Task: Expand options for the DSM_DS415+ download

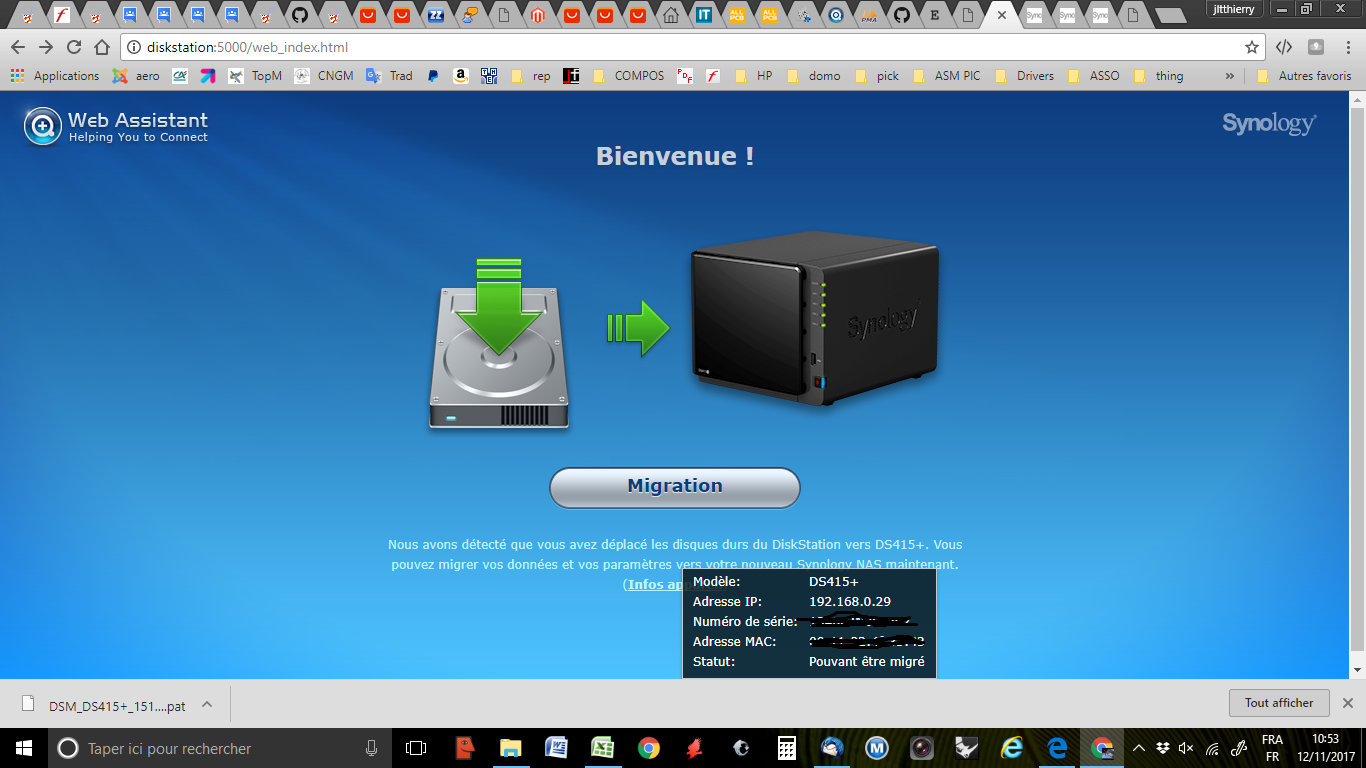Action: 207,704
